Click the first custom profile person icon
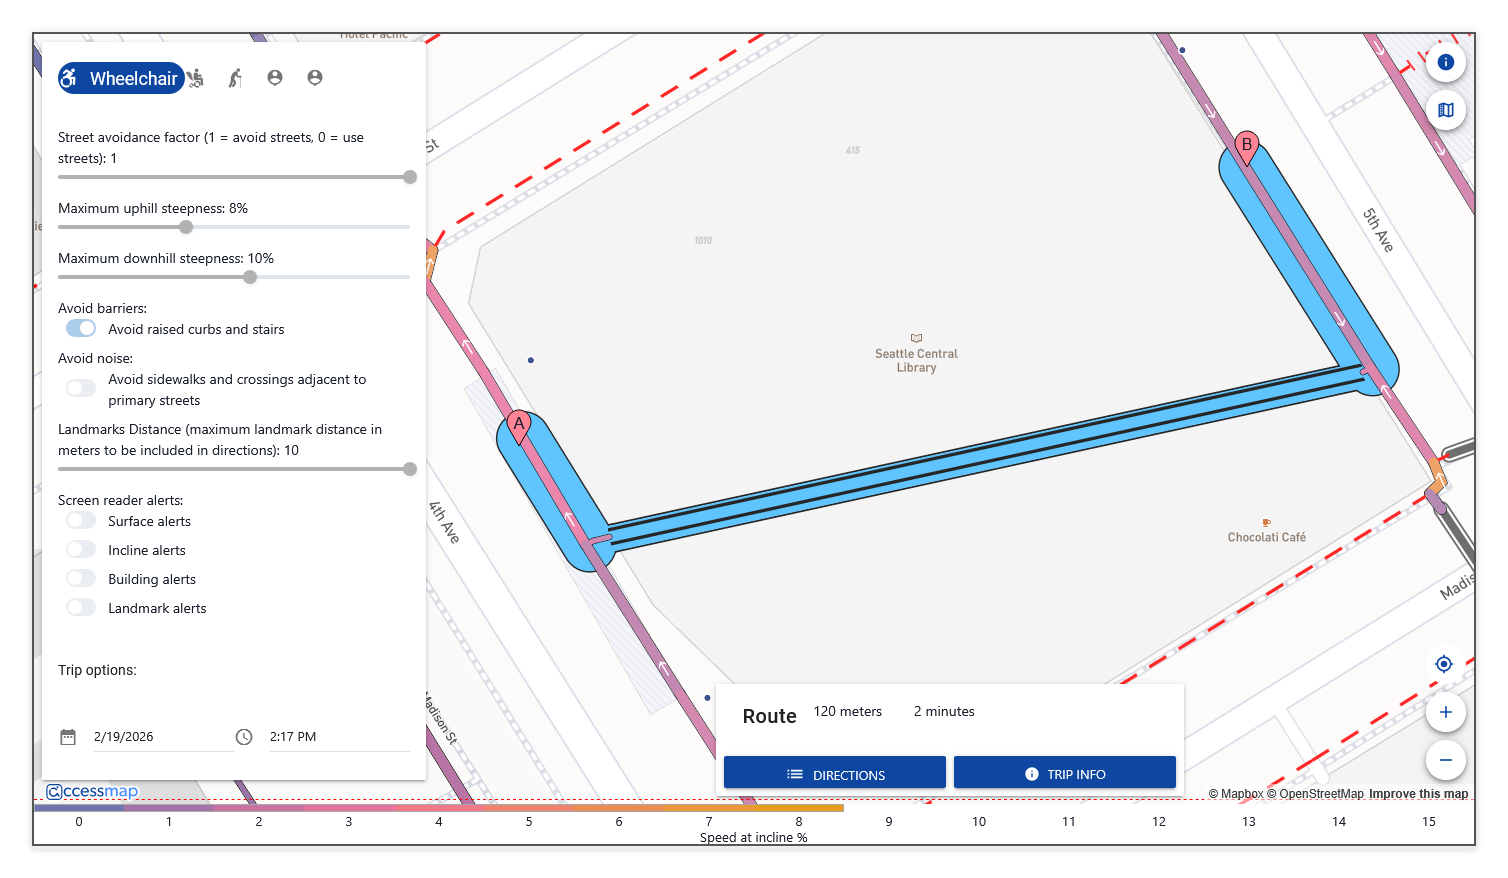The height and width of the screenshot is (878, 1508). [275, 78]
